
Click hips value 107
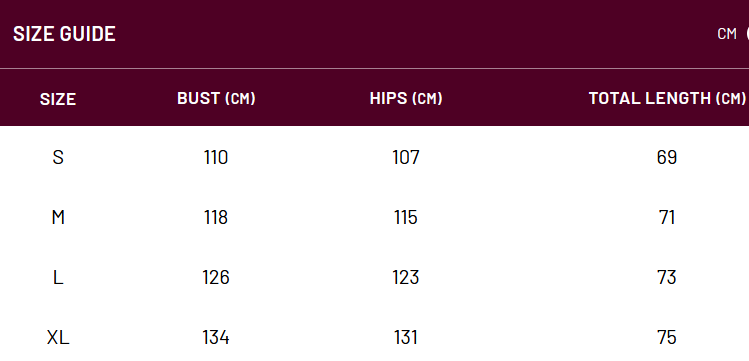point(406,157)
